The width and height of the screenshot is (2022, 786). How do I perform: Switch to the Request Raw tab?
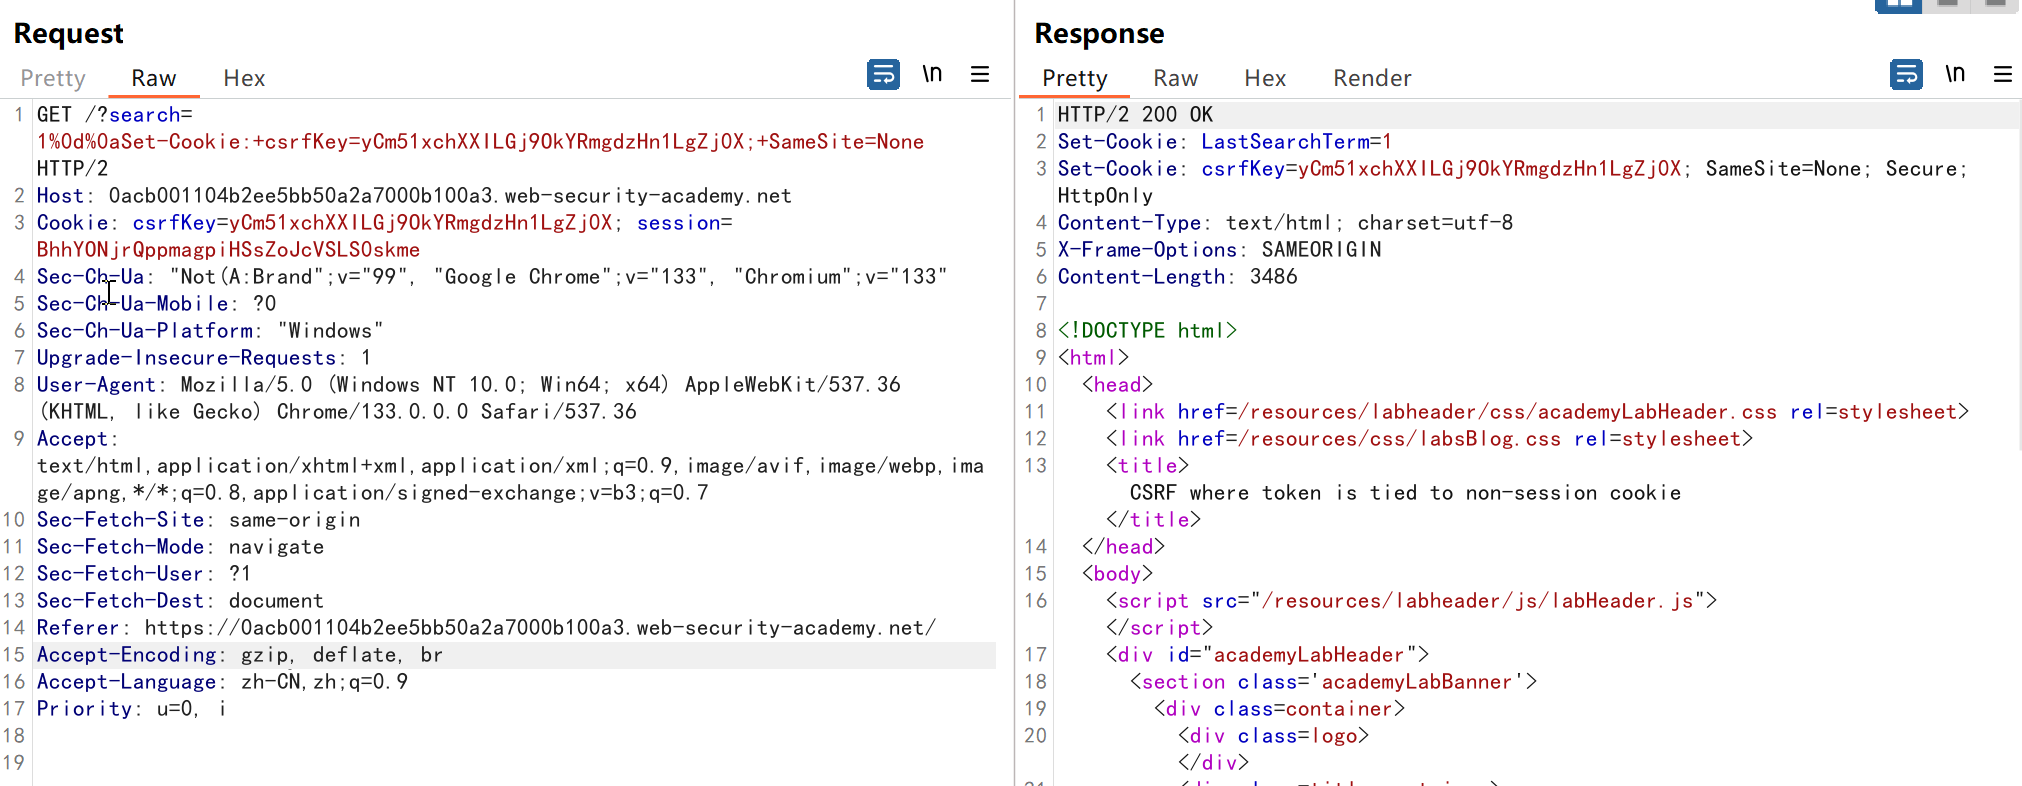click(153, 78)
